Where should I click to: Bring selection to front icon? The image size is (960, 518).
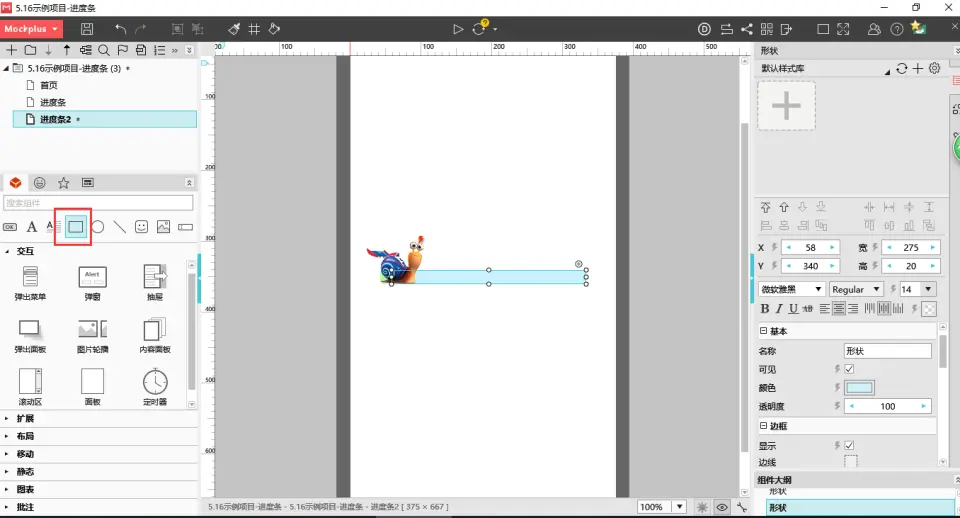765,207
